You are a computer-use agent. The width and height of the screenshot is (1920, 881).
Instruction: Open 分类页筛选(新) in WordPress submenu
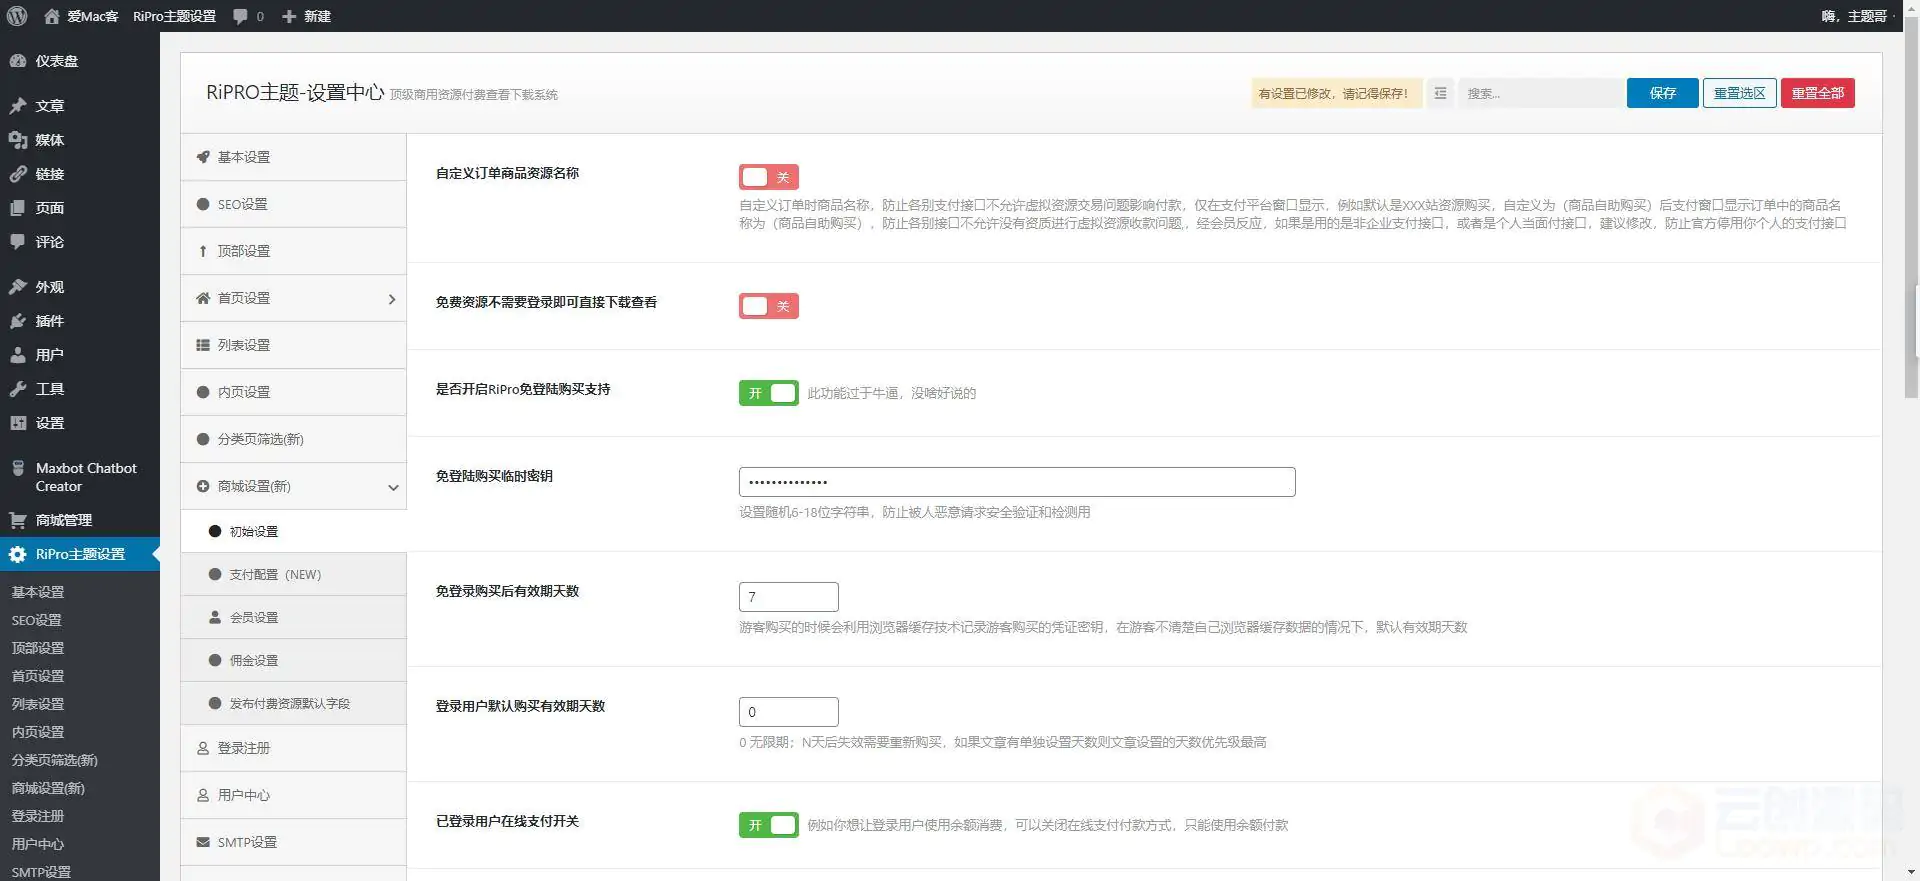coord(54,760)
